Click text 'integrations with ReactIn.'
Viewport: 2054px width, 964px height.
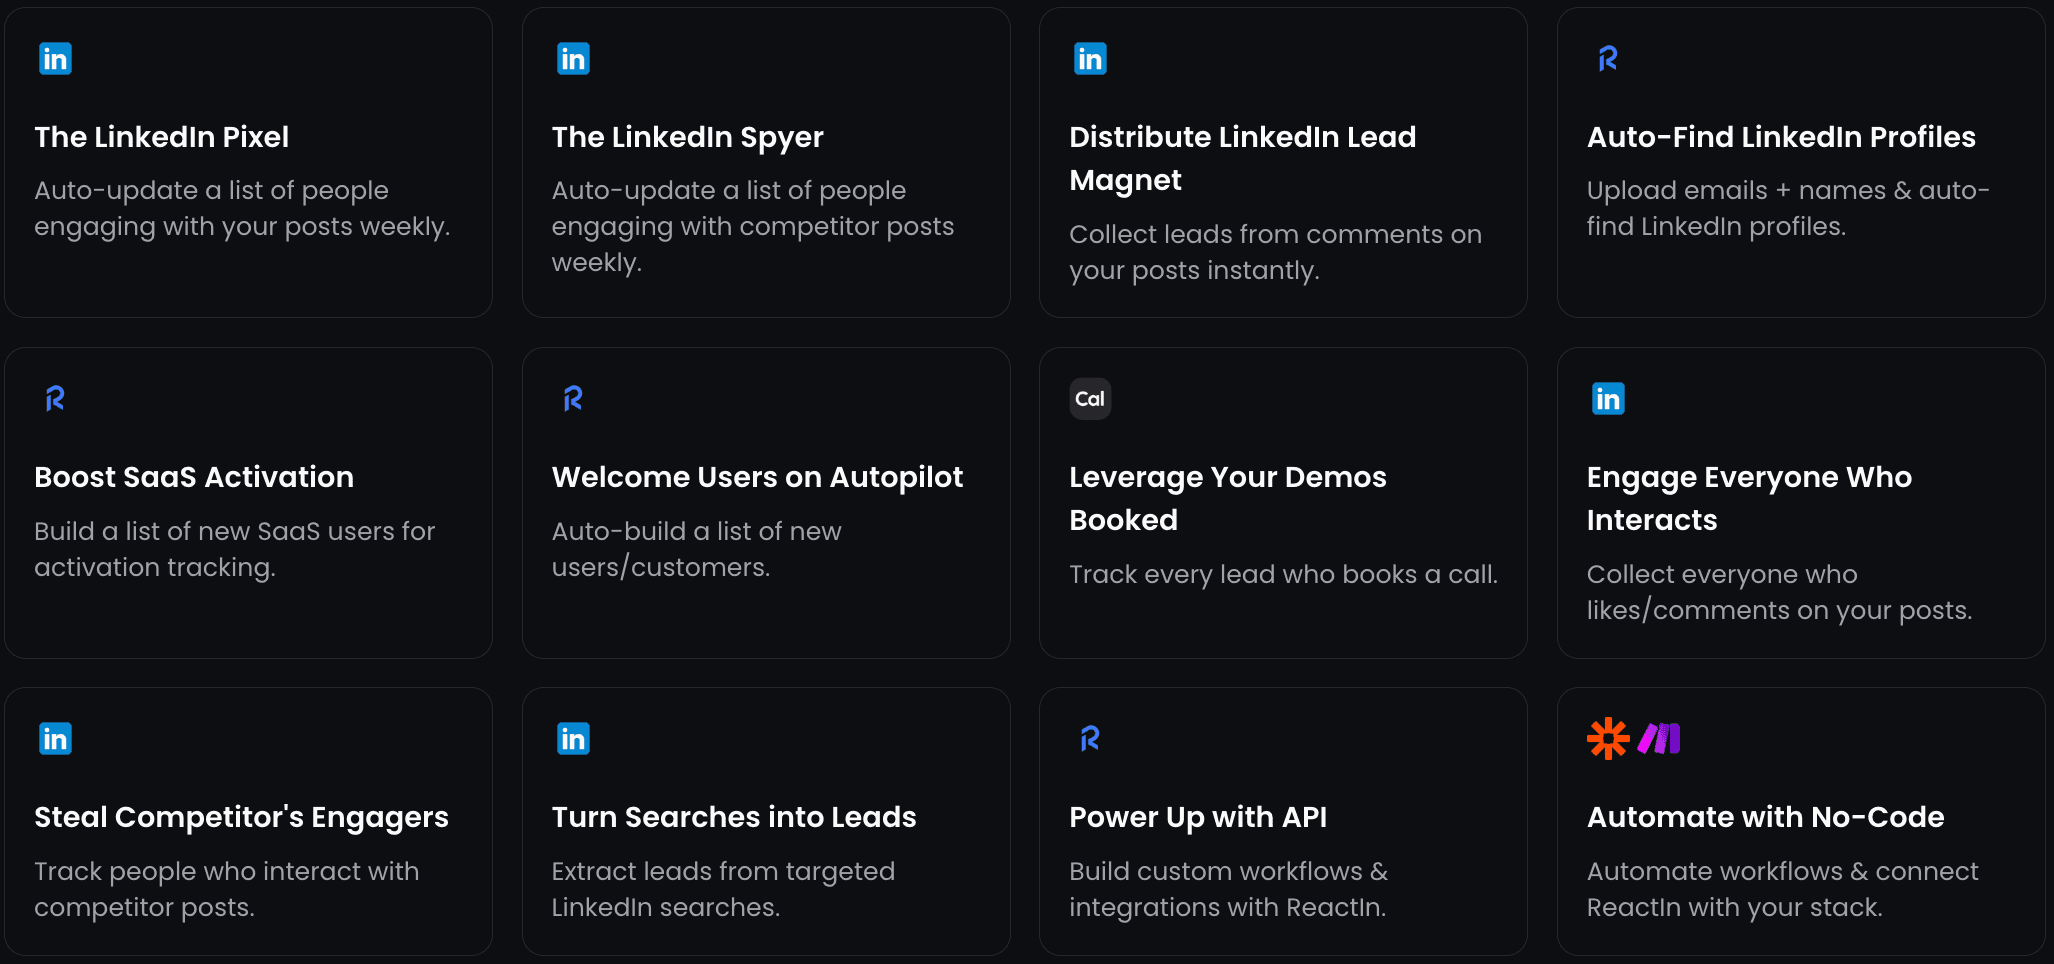[x=1227, y=908]
